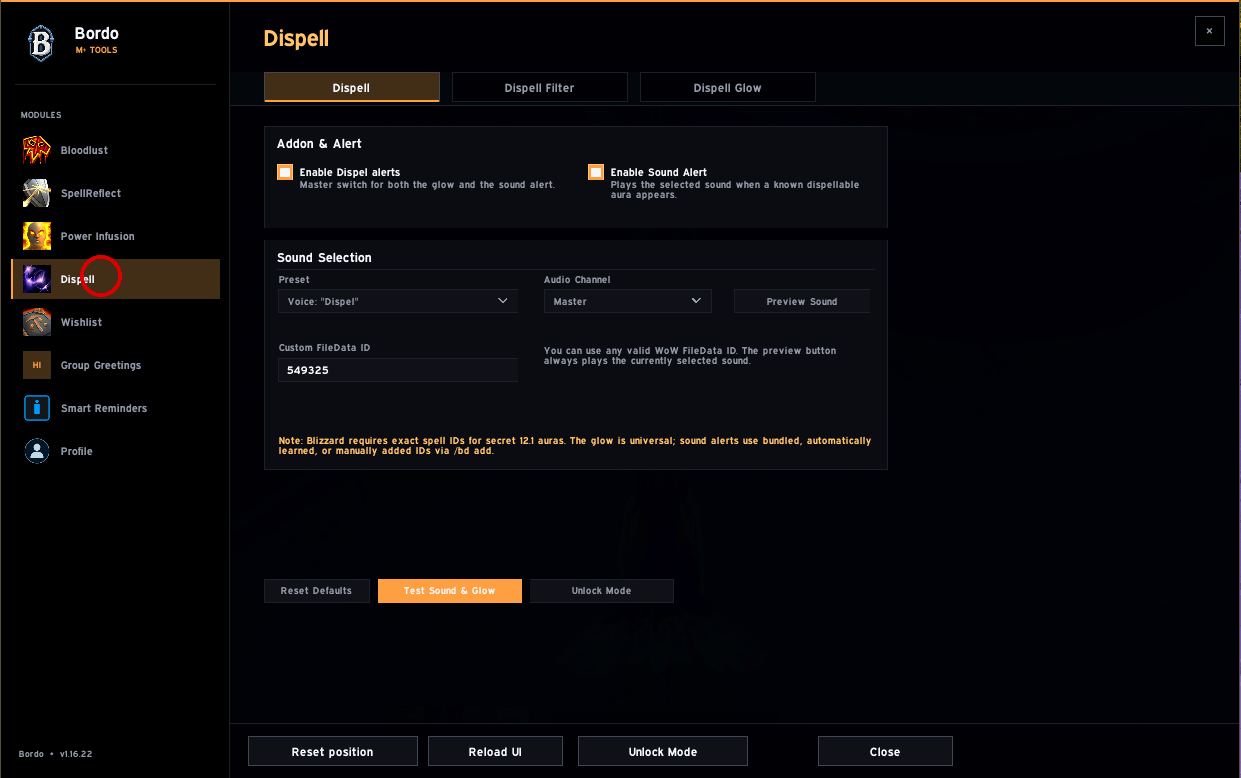Click the Sound Selection section heading

tap(324, 258)
